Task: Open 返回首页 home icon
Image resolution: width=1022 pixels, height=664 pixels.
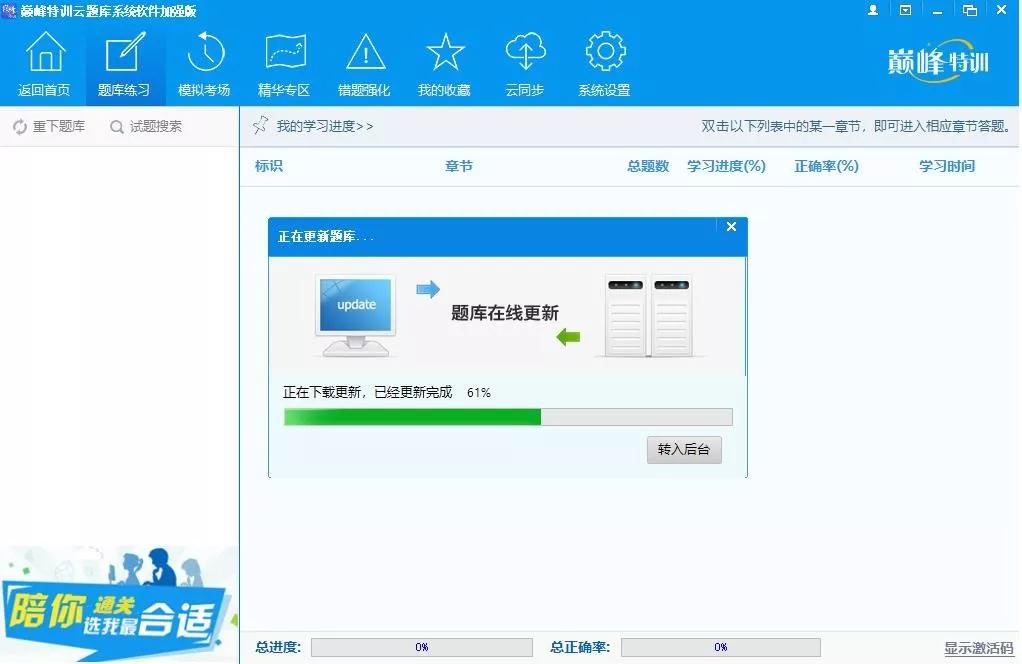Action: (x=45, y=62)
